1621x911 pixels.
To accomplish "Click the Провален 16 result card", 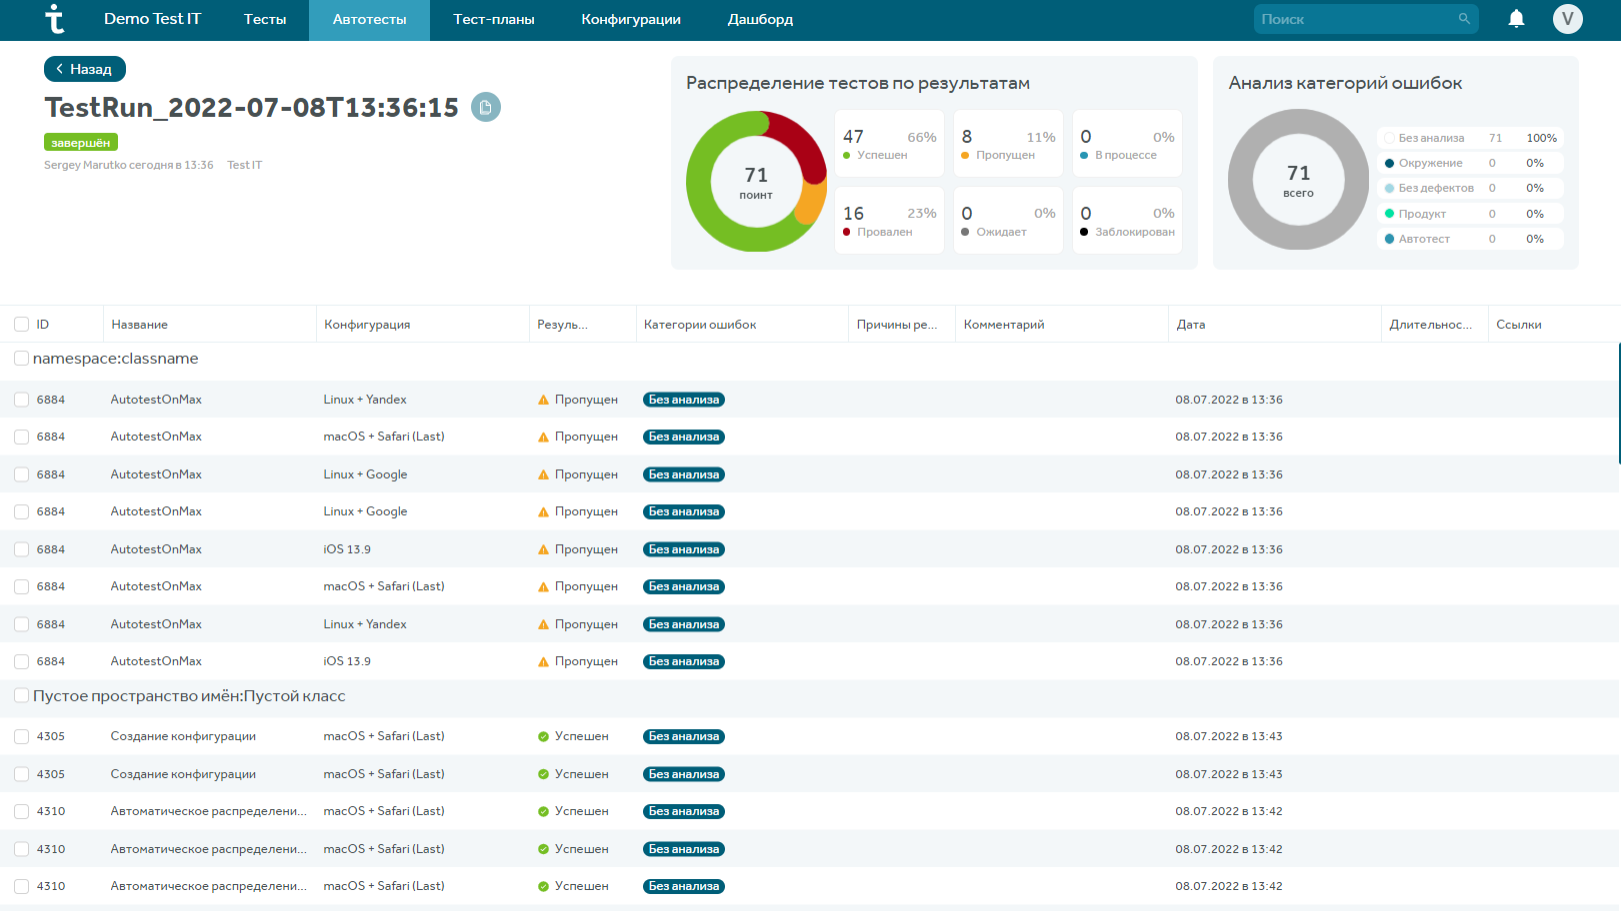I will 890,221.
